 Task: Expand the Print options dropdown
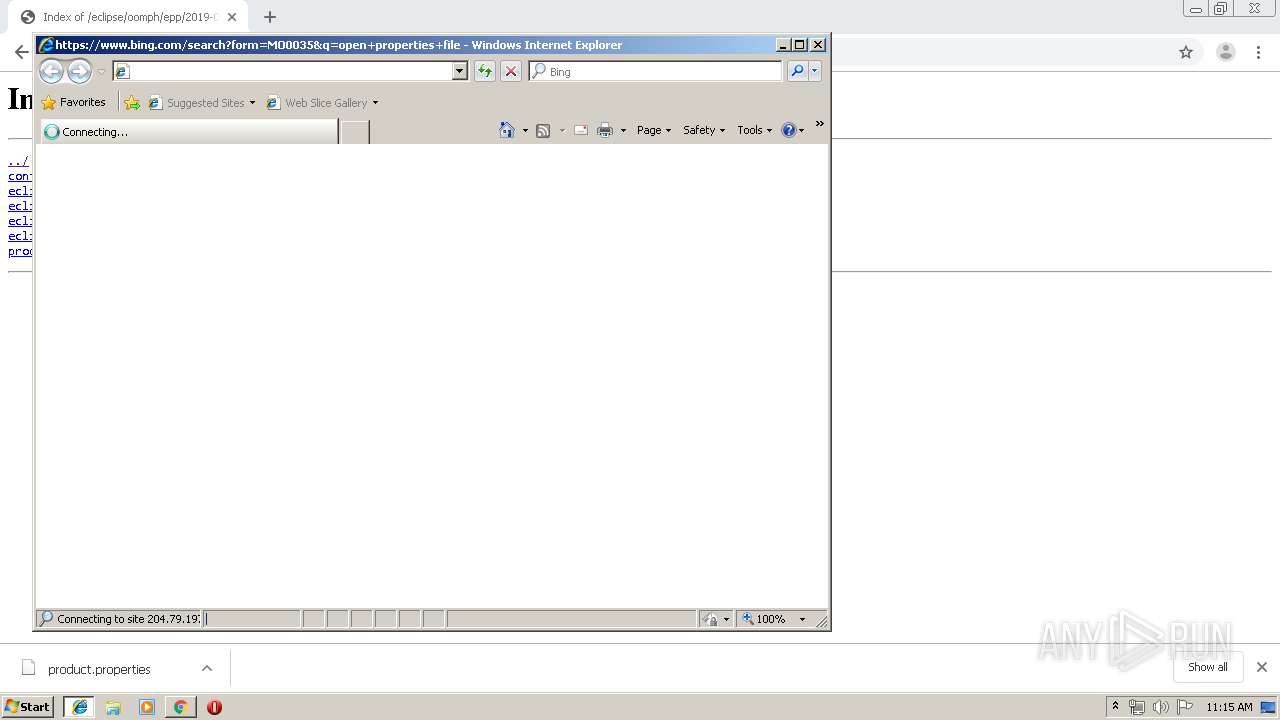pyautogui.click(x=623, y=130)
